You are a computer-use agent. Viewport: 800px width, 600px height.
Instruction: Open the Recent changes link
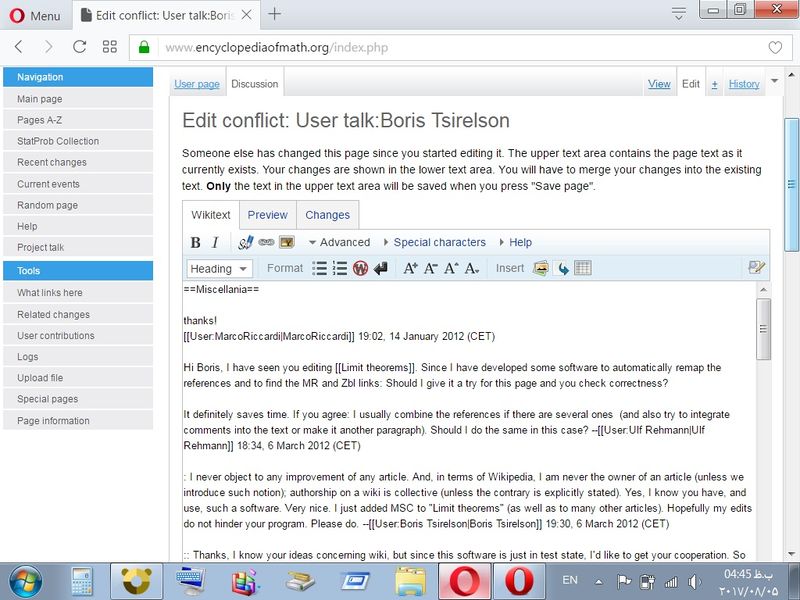pos(52,162)
